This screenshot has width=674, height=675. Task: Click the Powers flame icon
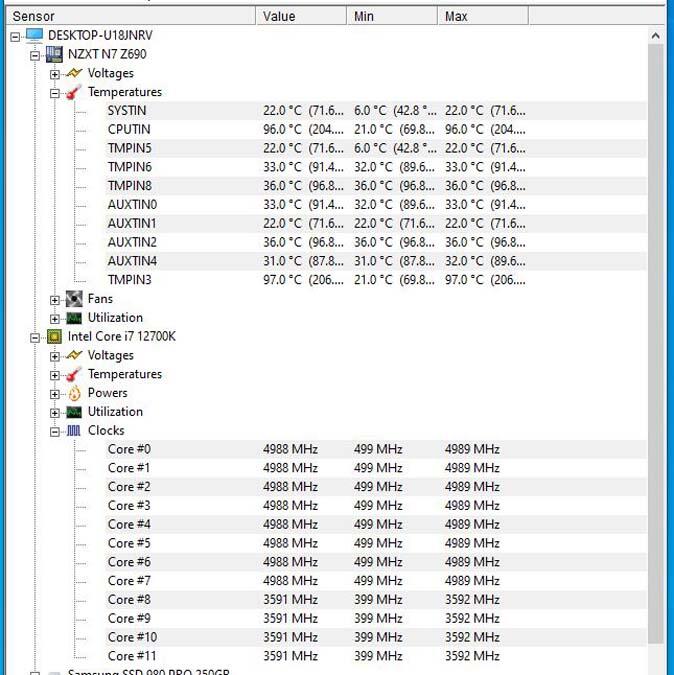(x=74, y=393)
